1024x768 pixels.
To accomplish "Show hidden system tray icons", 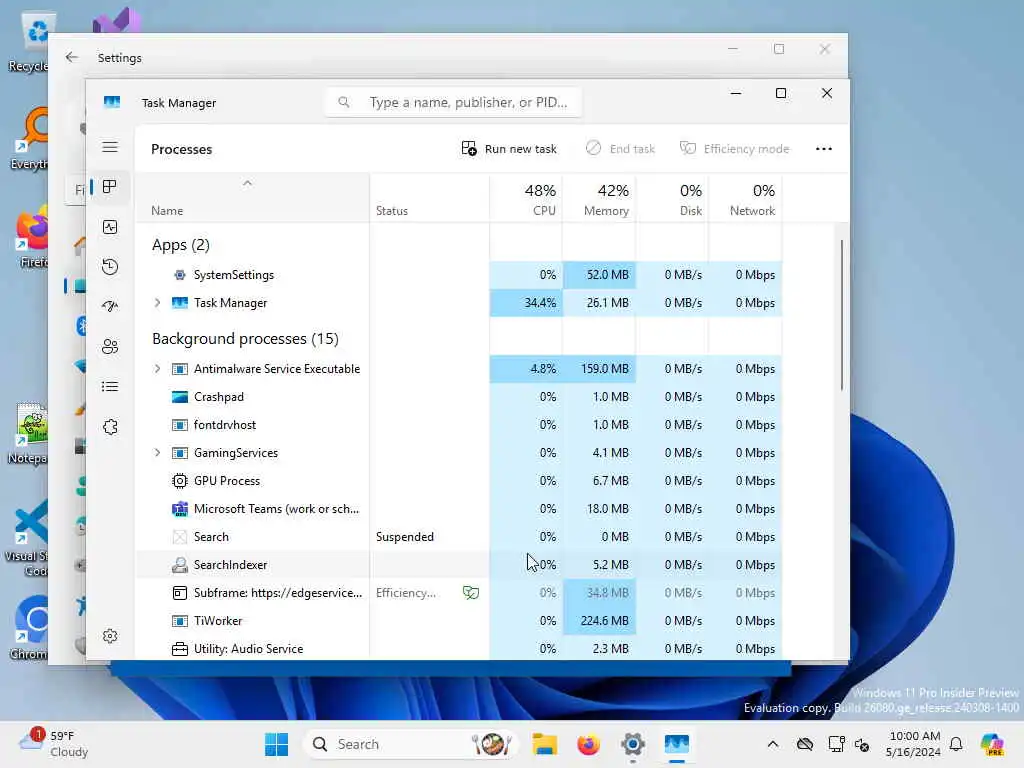I will coord(773,744).
